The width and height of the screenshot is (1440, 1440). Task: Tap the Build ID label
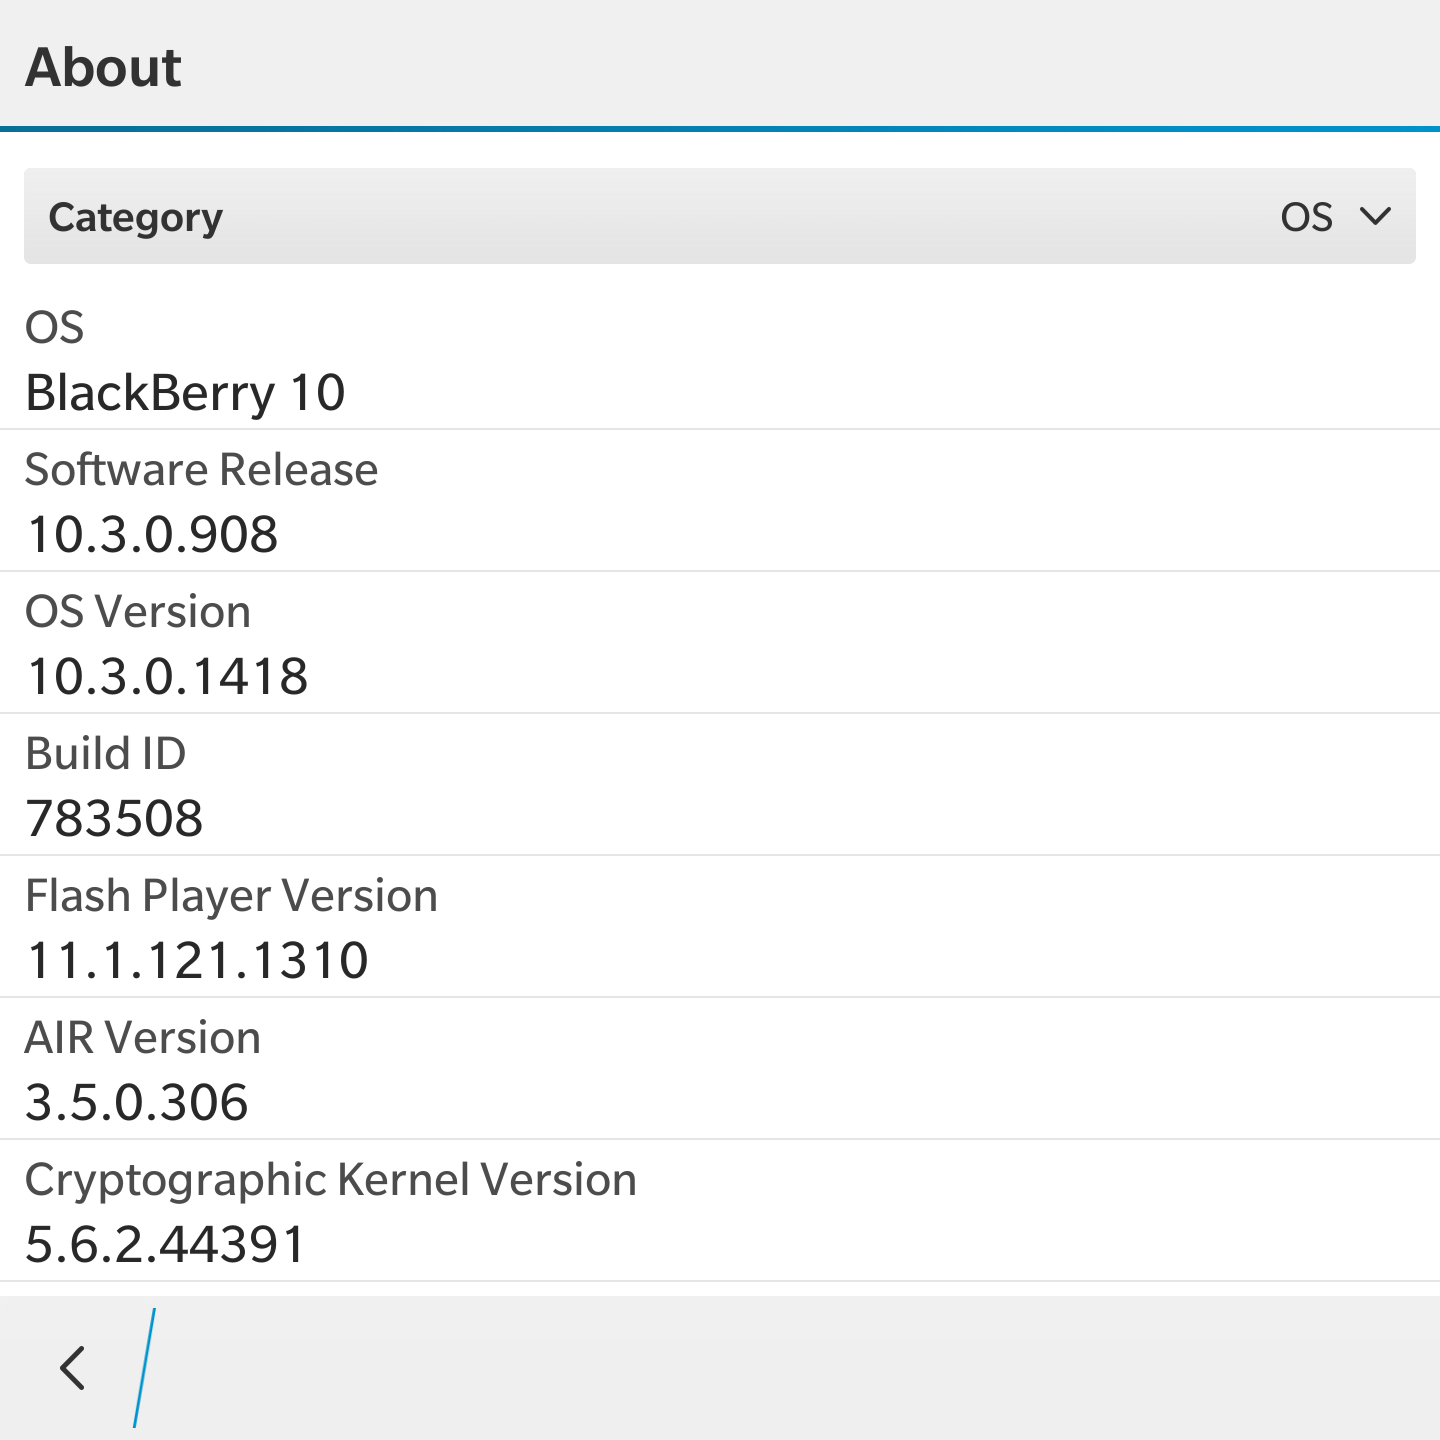click(105, 754)
